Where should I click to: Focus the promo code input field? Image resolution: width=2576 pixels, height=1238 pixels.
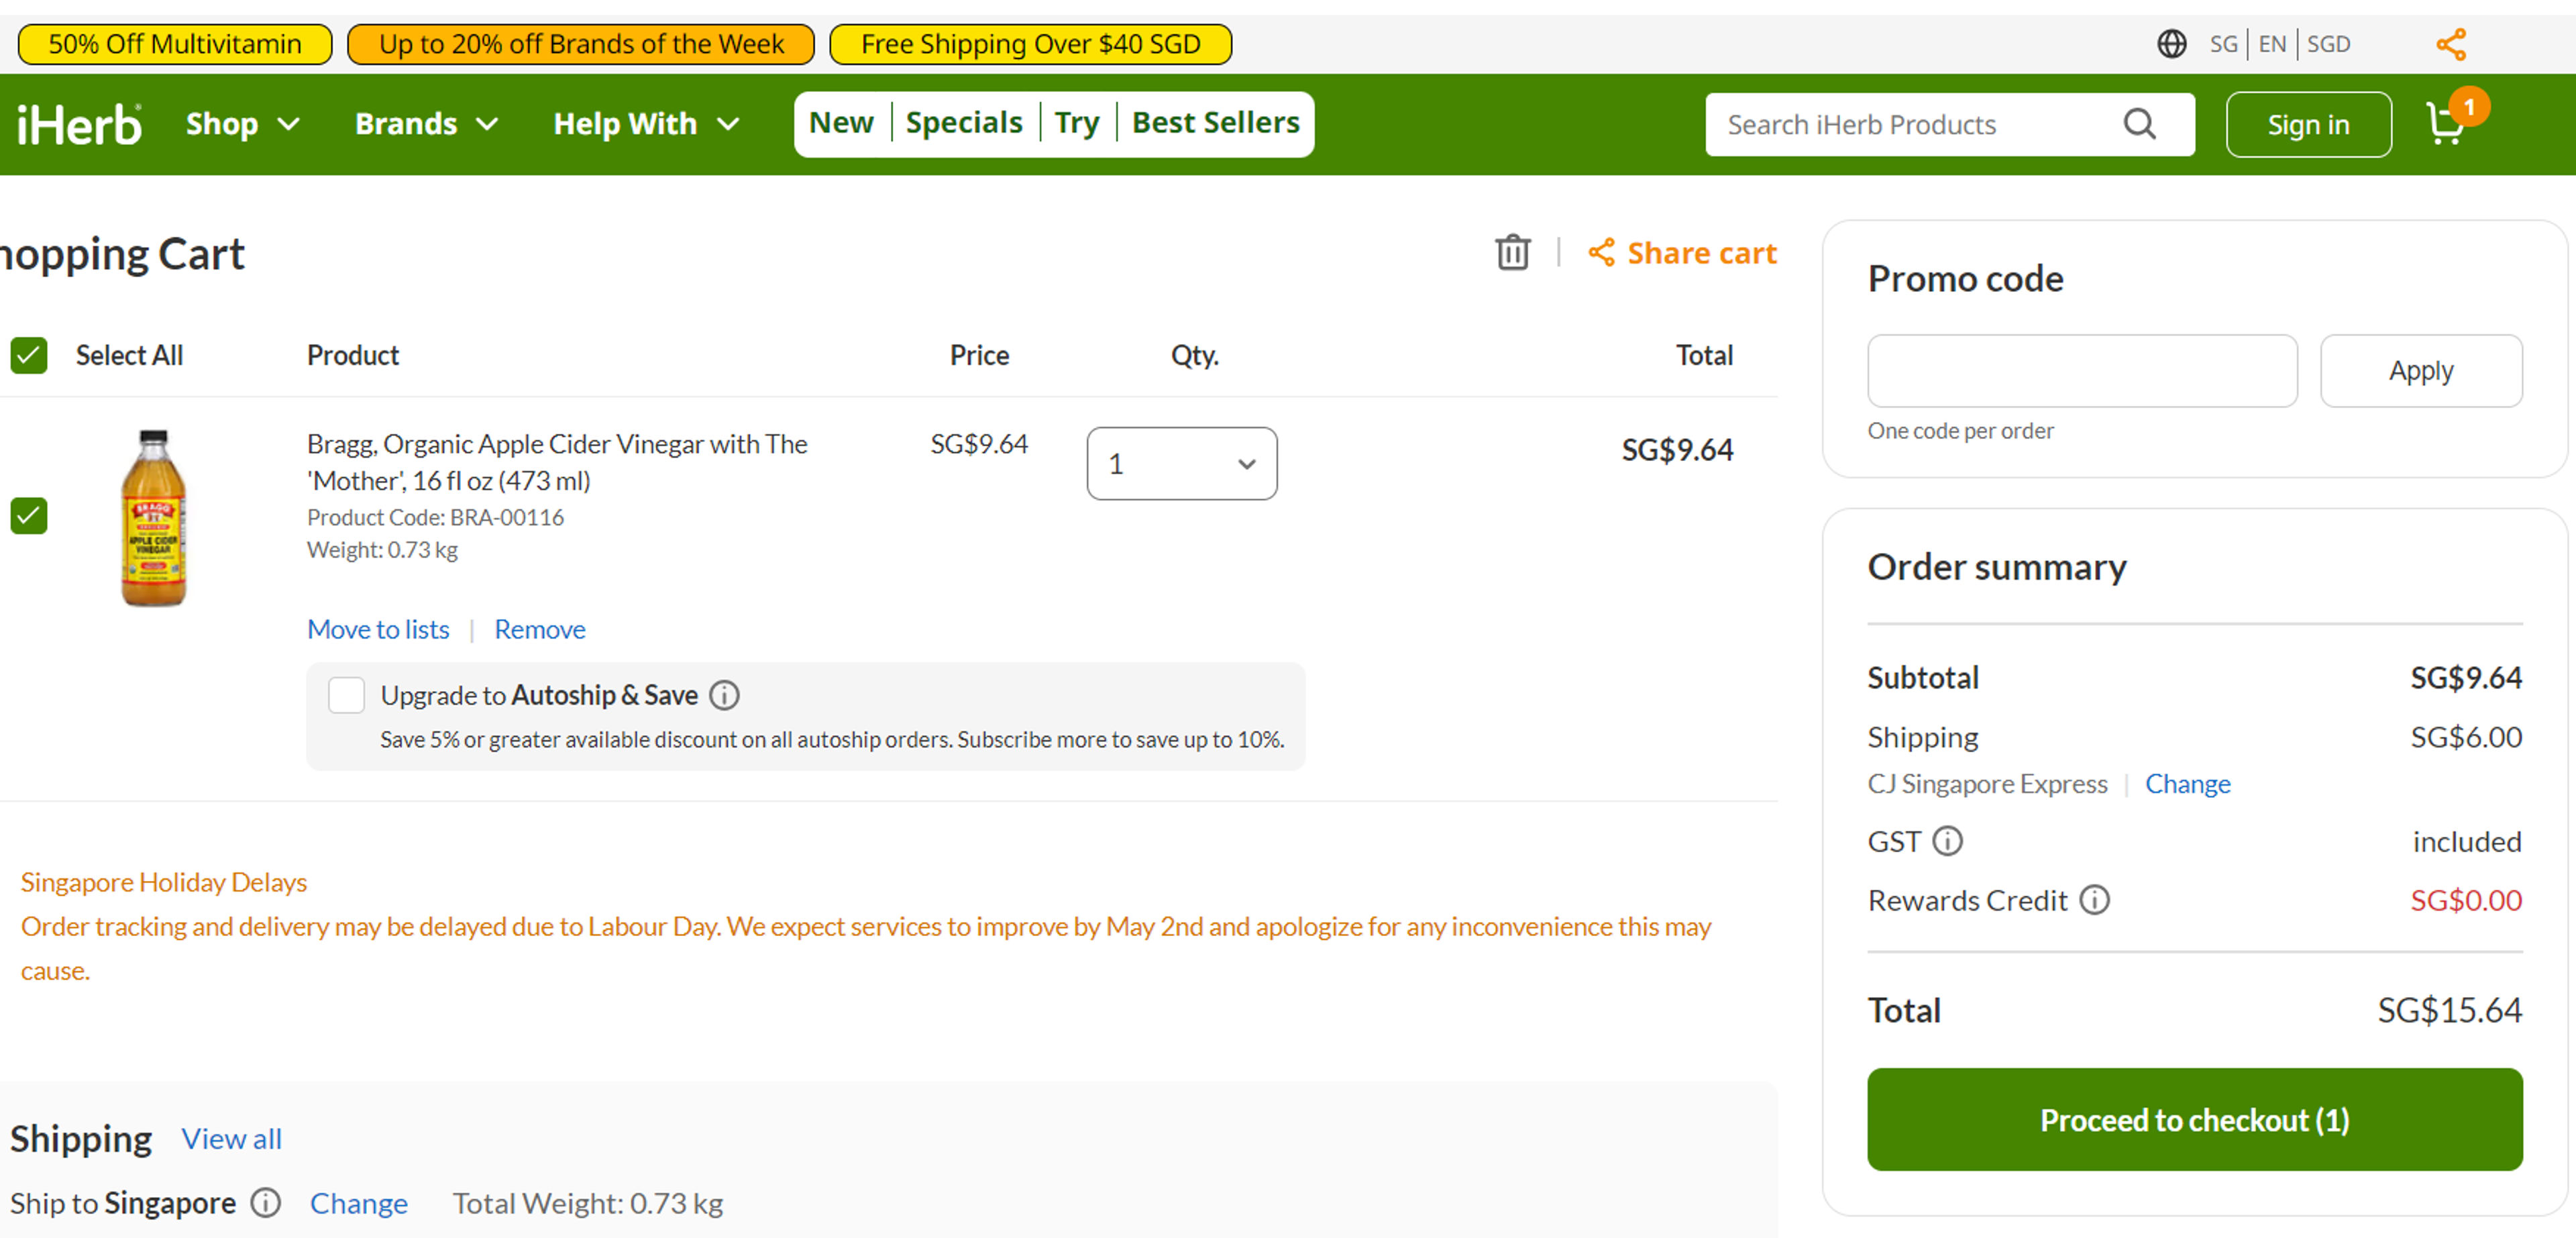[2082, 371]
